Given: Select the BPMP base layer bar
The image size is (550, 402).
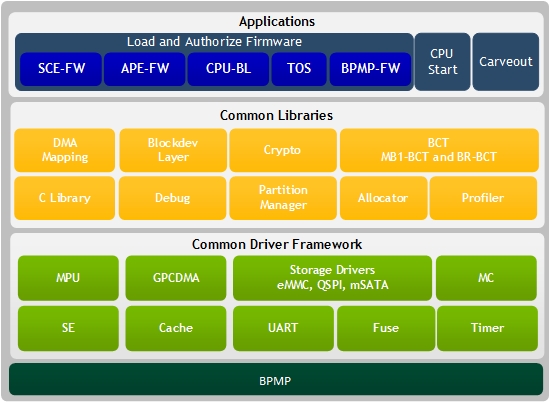Looking at the screenshot, I should click(276, 380).
